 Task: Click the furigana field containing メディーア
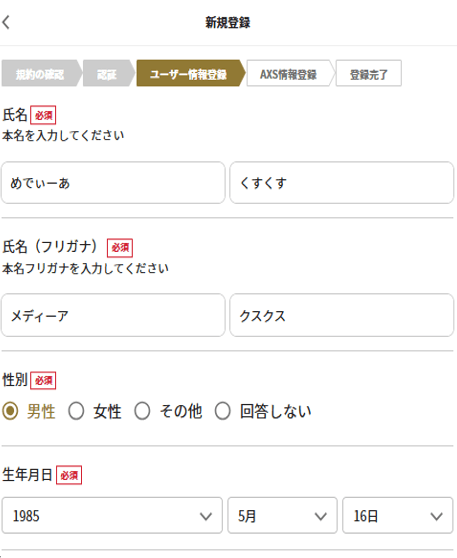[x=113, y=315]
